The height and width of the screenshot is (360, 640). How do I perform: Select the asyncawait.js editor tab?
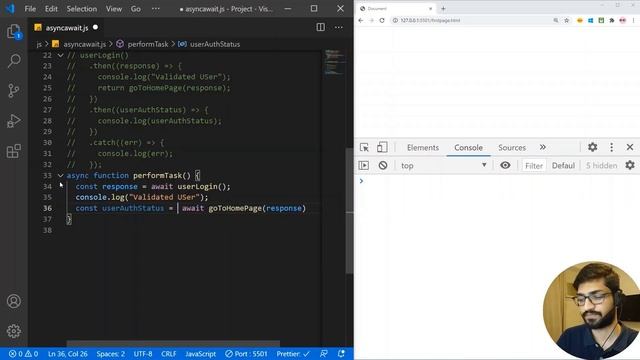click(x=67, y=28)
